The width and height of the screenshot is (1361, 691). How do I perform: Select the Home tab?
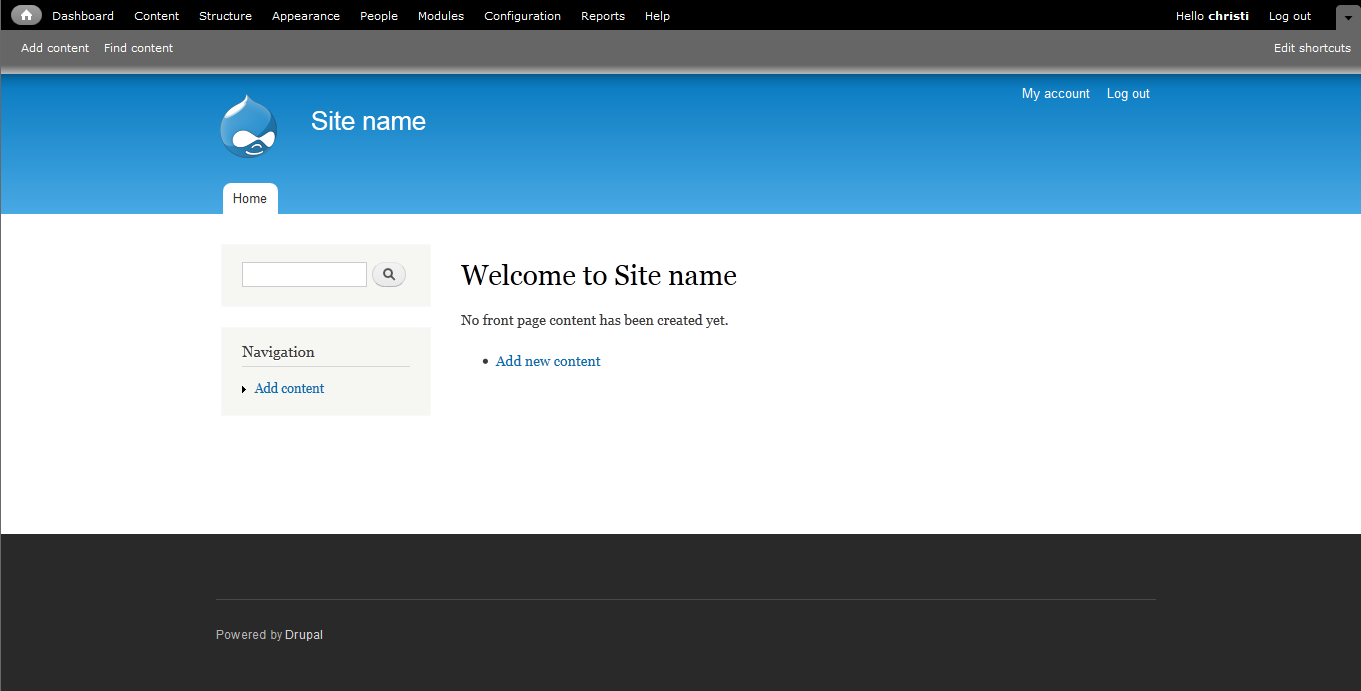(x=250, y=199)
